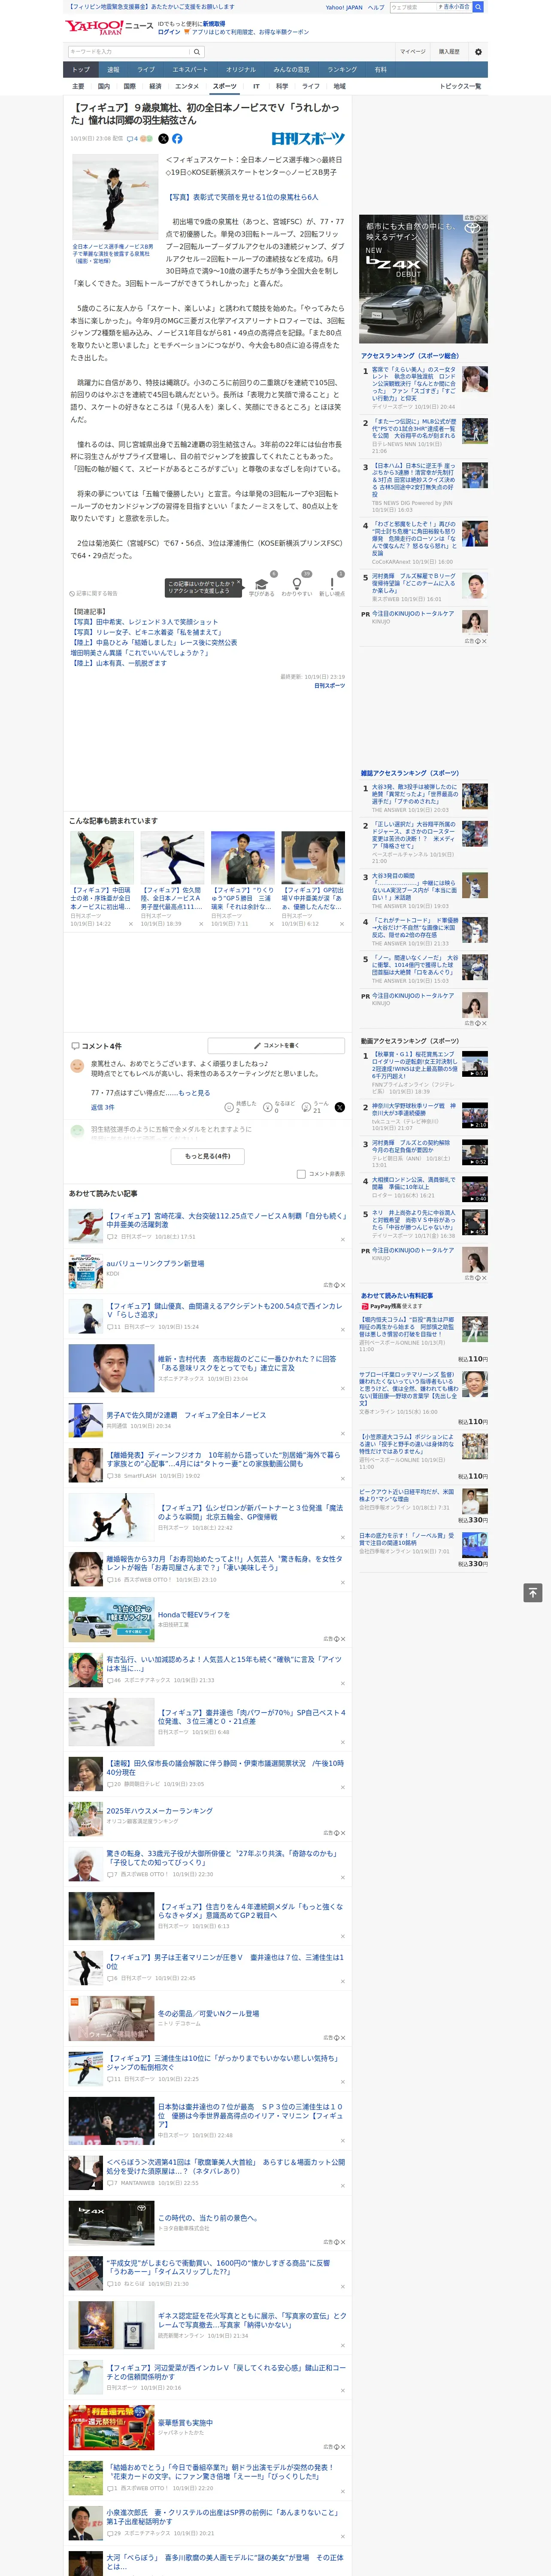
Task: Open article 宮崎花湖、大台突破112.25点でノービスA制覇
Action: pyautogui.click(x=226, y=1220)
